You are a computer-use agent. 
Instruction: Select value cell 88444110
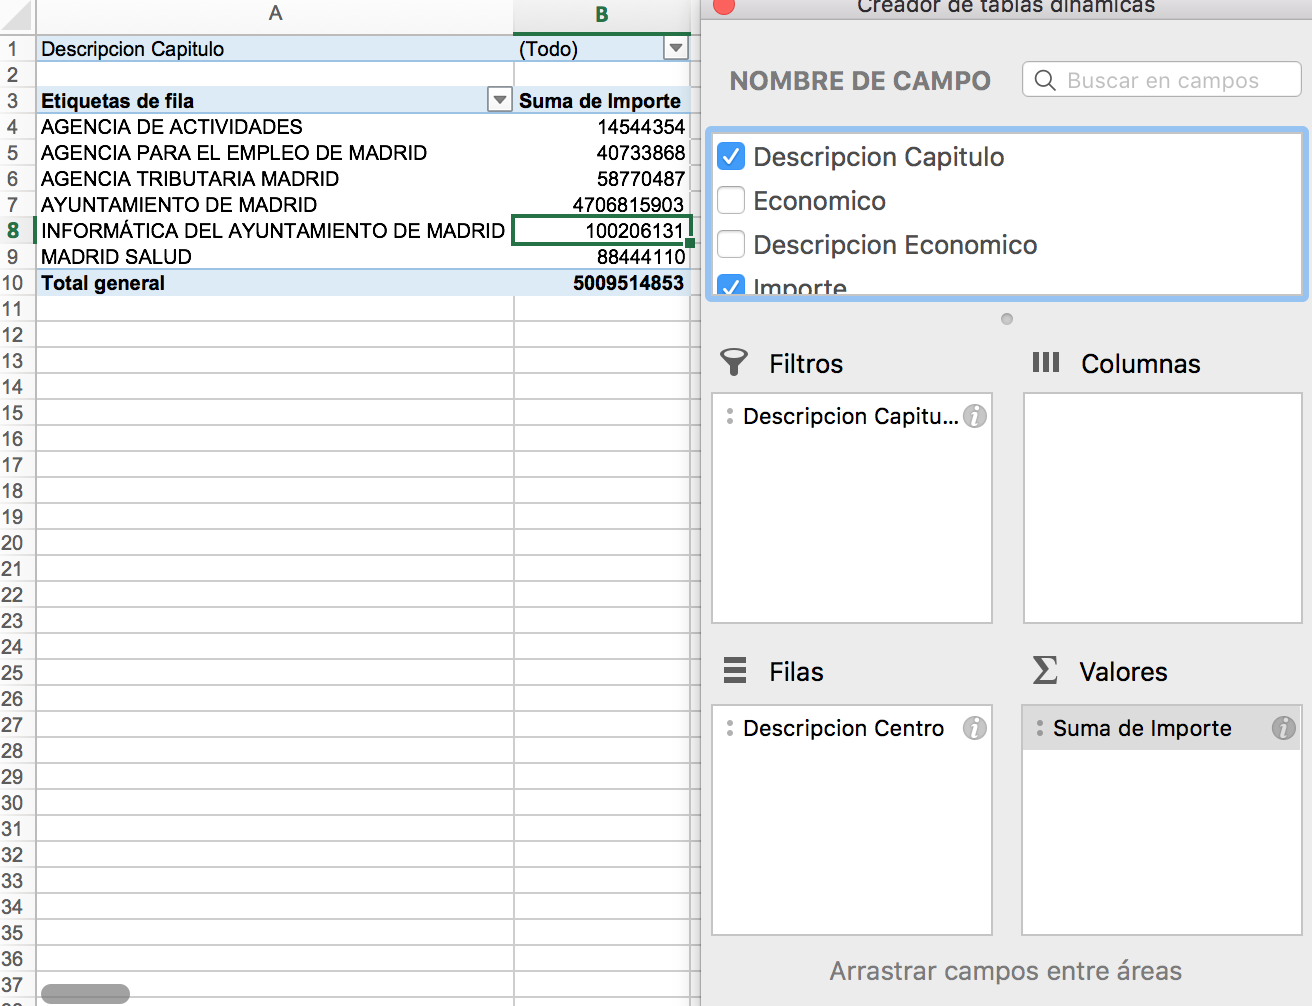click(x=601, y=256)
